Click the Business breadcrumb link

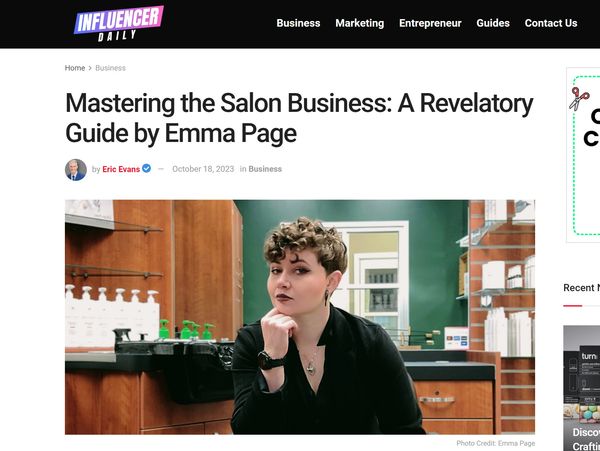click(x=110, y=68)
